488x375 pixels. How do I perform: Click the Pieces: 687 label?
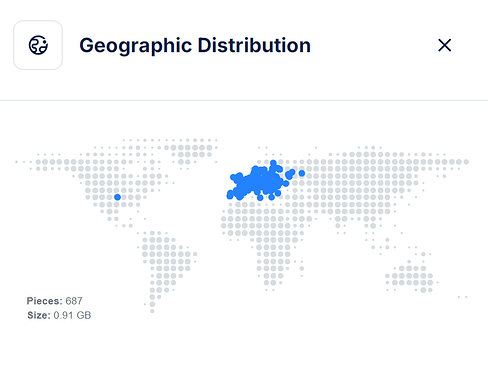55,301
